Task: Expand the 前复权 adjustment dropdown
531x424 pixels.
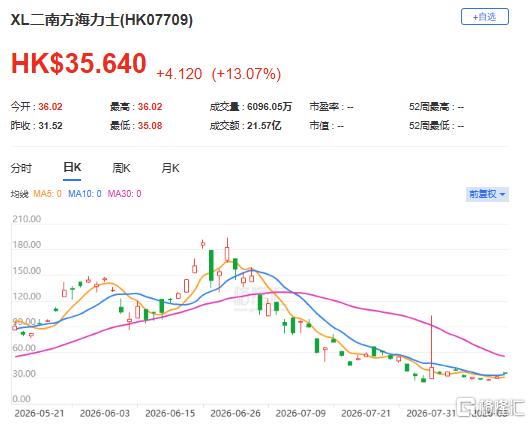Action: pyautogui.click(x=487, y=194)
